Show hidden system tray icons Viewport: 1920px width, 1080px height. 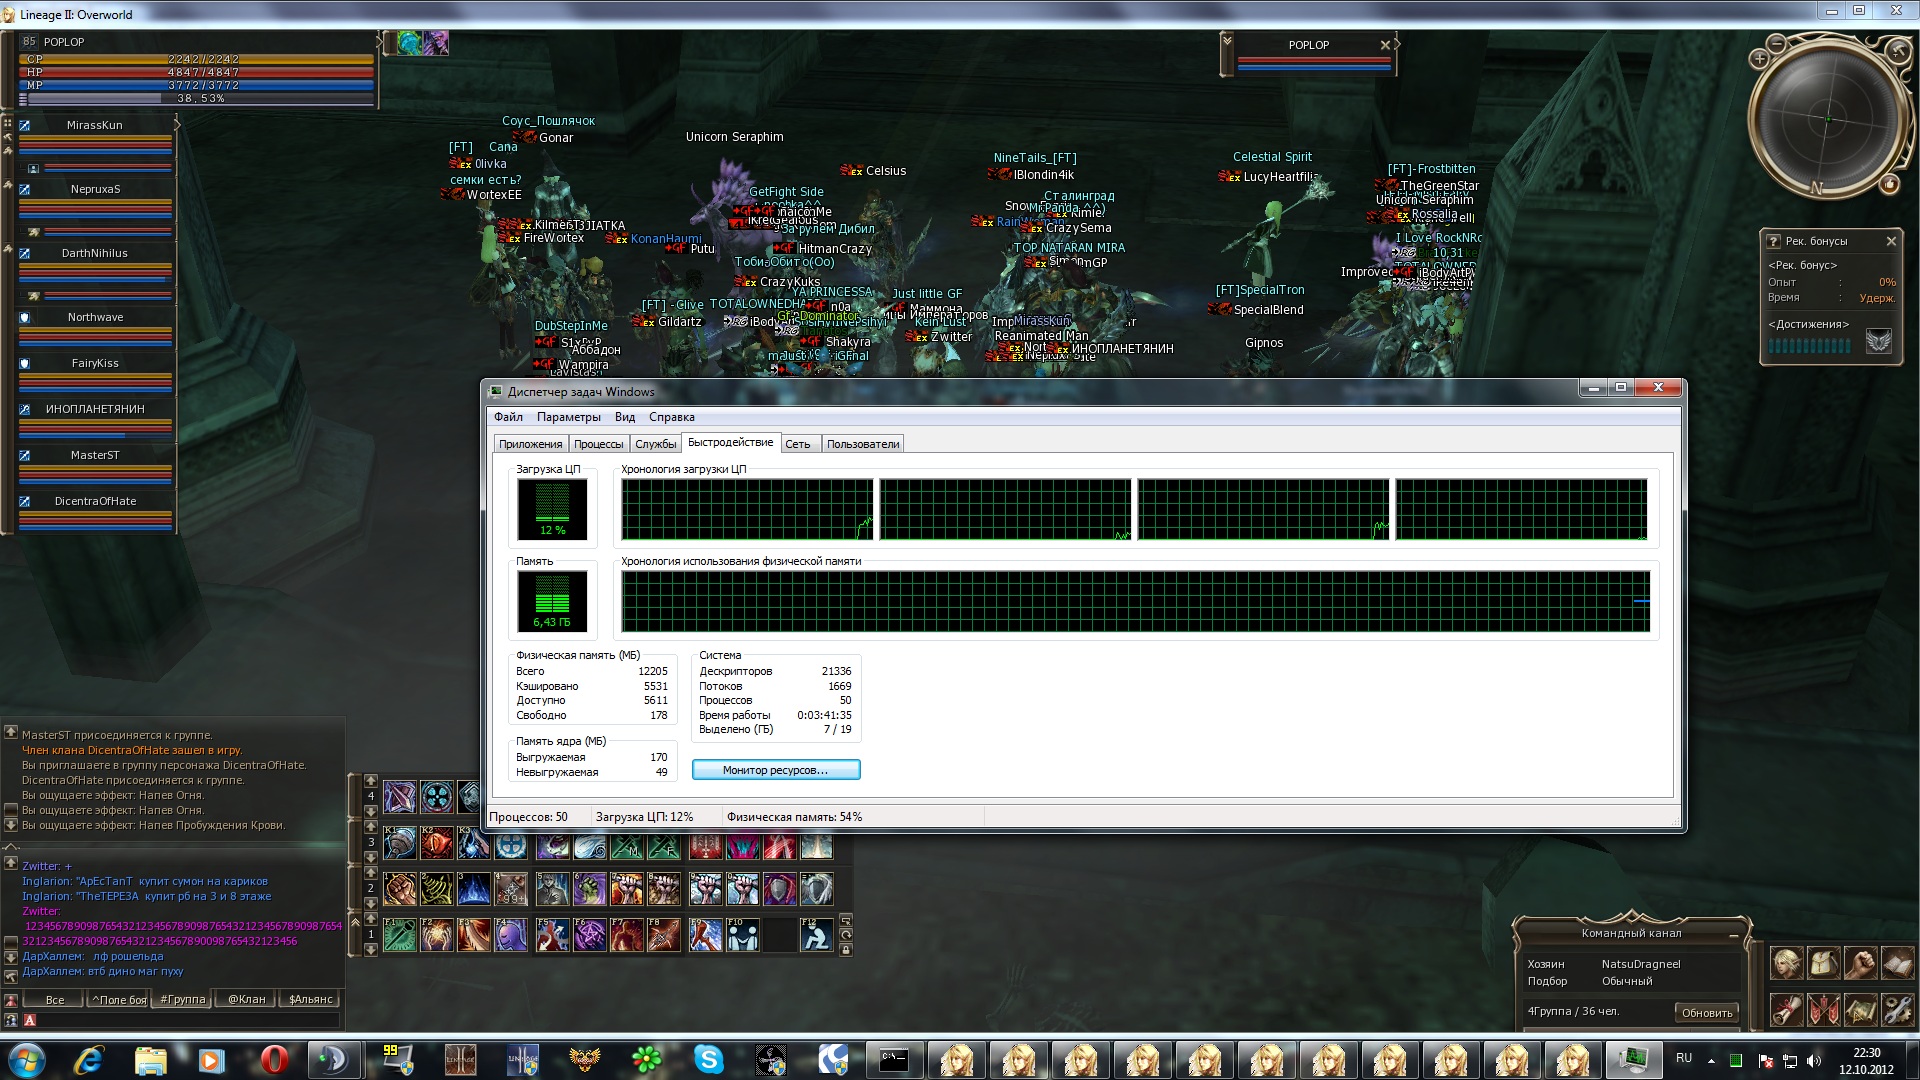[1711, 1060]
